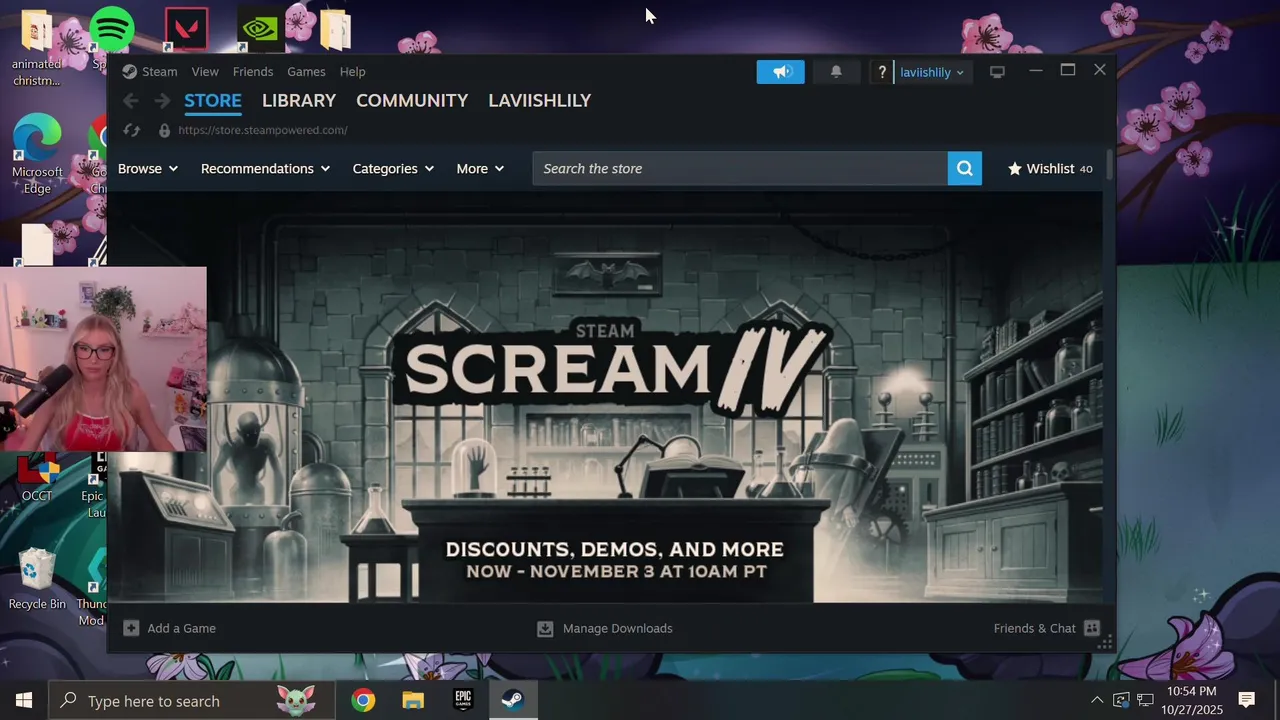The height and width of the screenshot is (720, 1280).
Task: Expand the More dropdown in store nav
Action: pos(480,169)
